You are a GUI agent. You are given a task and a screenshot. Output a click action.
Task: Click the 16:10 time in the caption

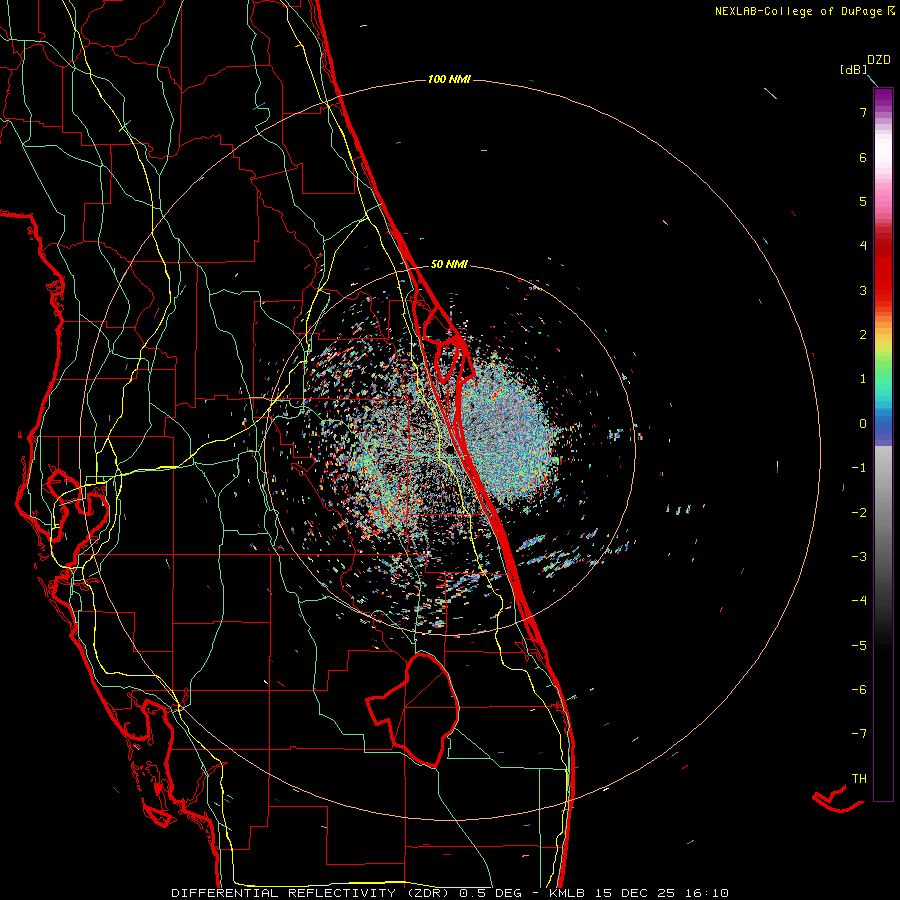point(707,893)
